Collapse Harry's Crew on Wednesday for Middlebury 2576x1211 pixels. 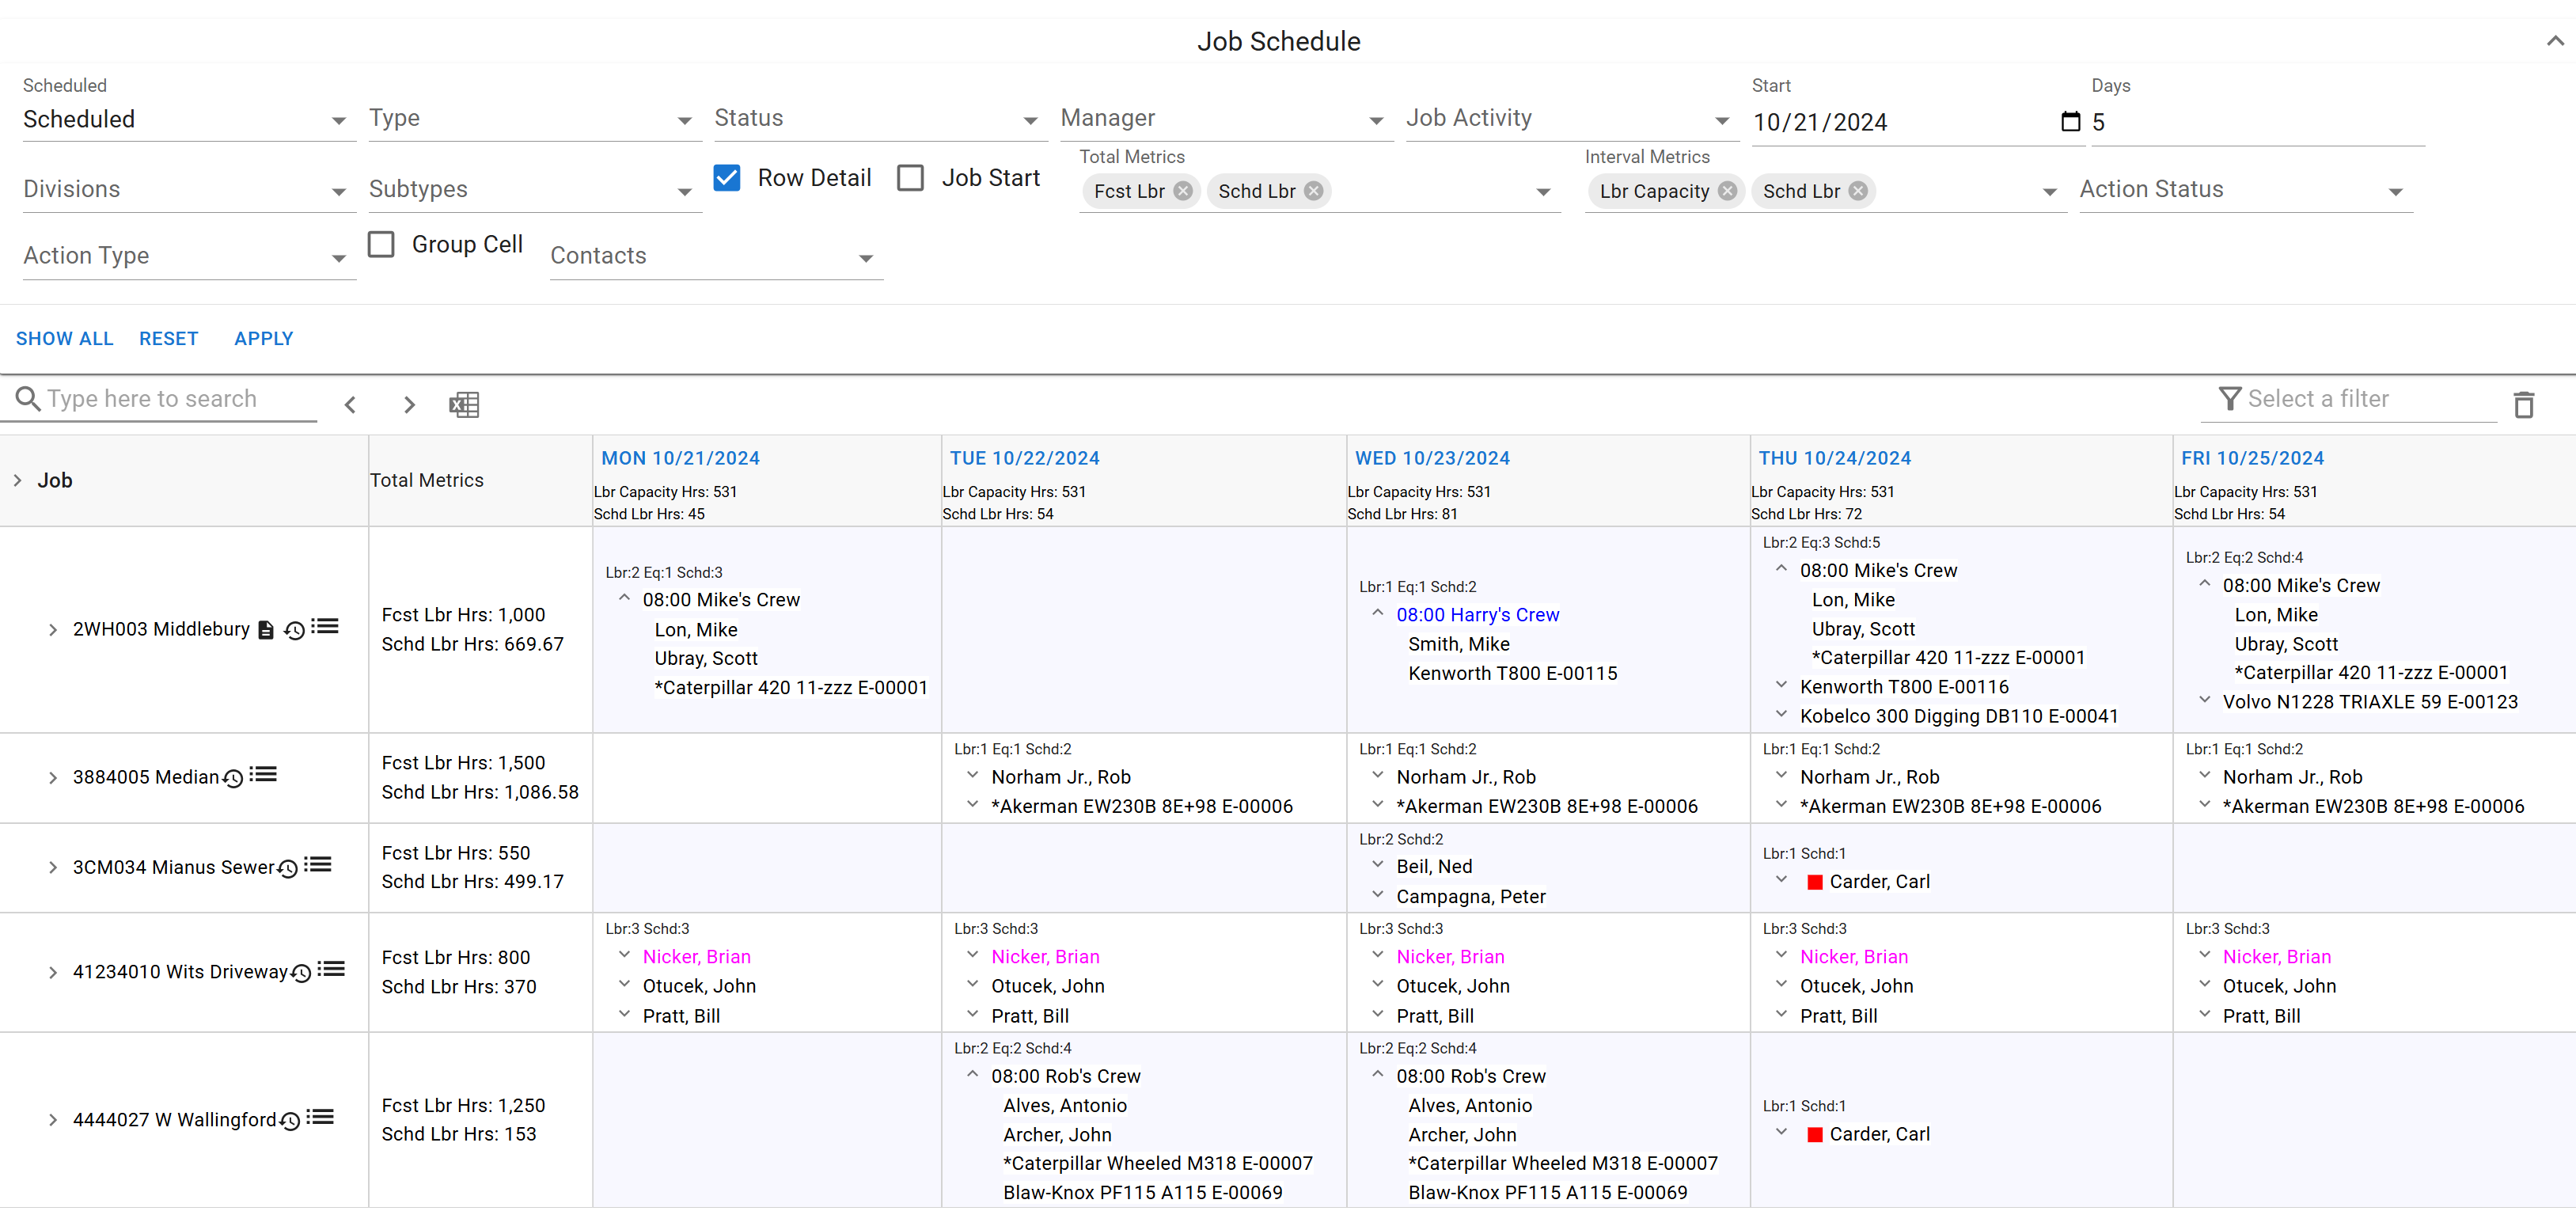pos(1376,613)
